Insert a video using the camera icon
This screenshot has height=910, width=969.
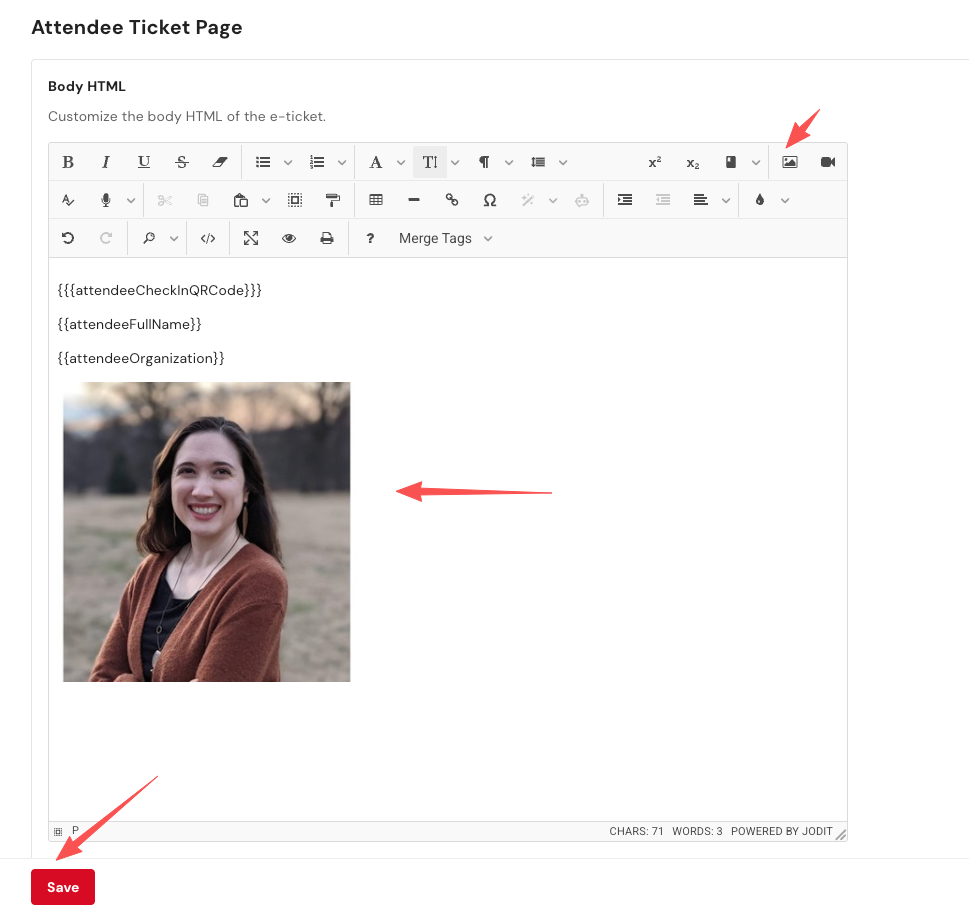click(828, 162)
